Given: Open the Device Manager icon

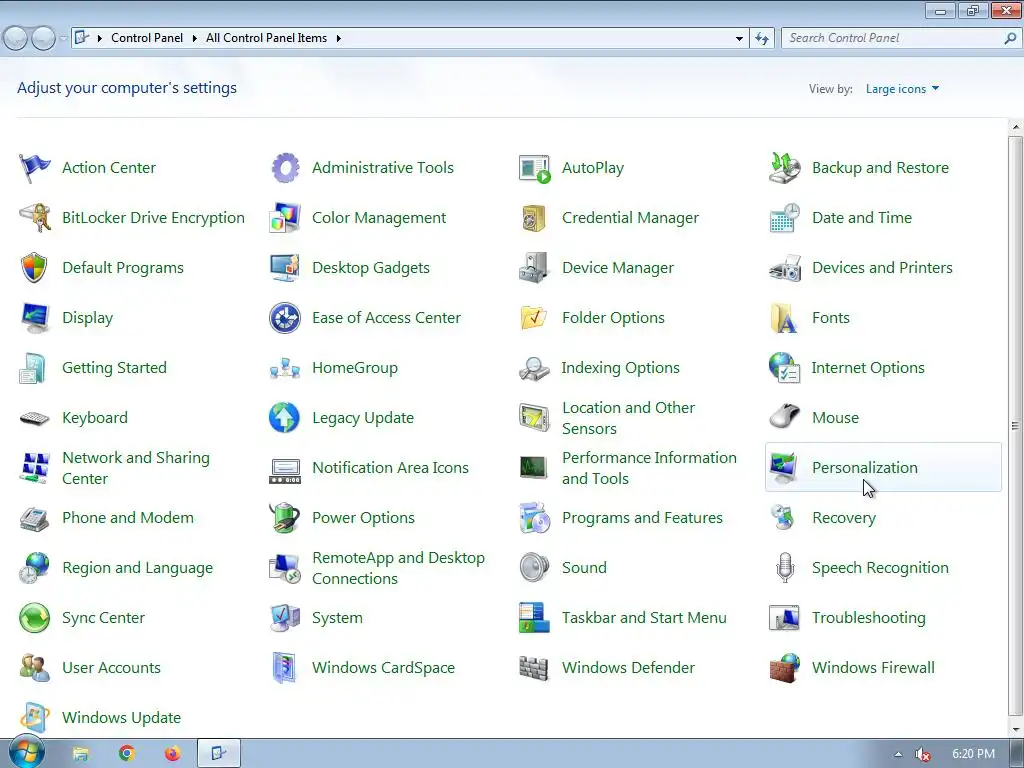Looking at the screenshot, I should (534, 268).
